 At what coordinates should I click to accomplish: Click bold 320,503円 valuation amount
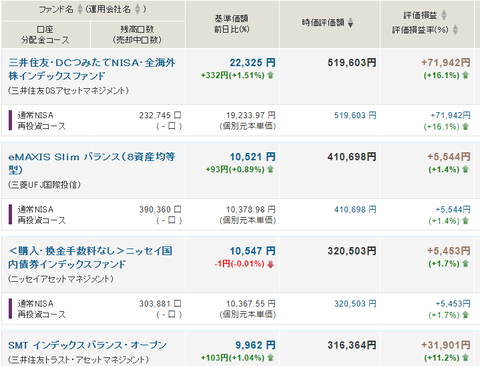[x=352, y=251]
